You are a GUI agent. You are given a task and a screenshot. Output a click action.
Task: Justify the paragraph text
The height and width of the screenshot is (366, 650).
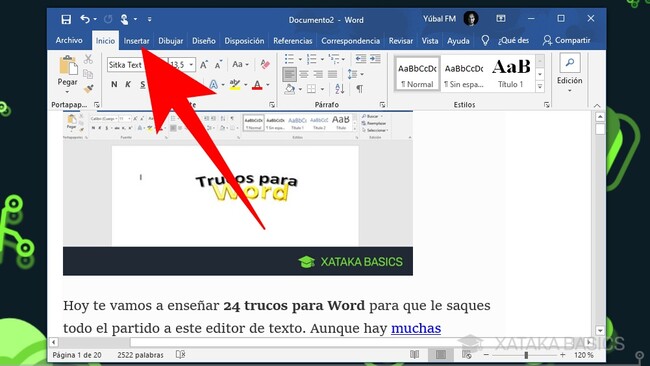coord(332,74)
